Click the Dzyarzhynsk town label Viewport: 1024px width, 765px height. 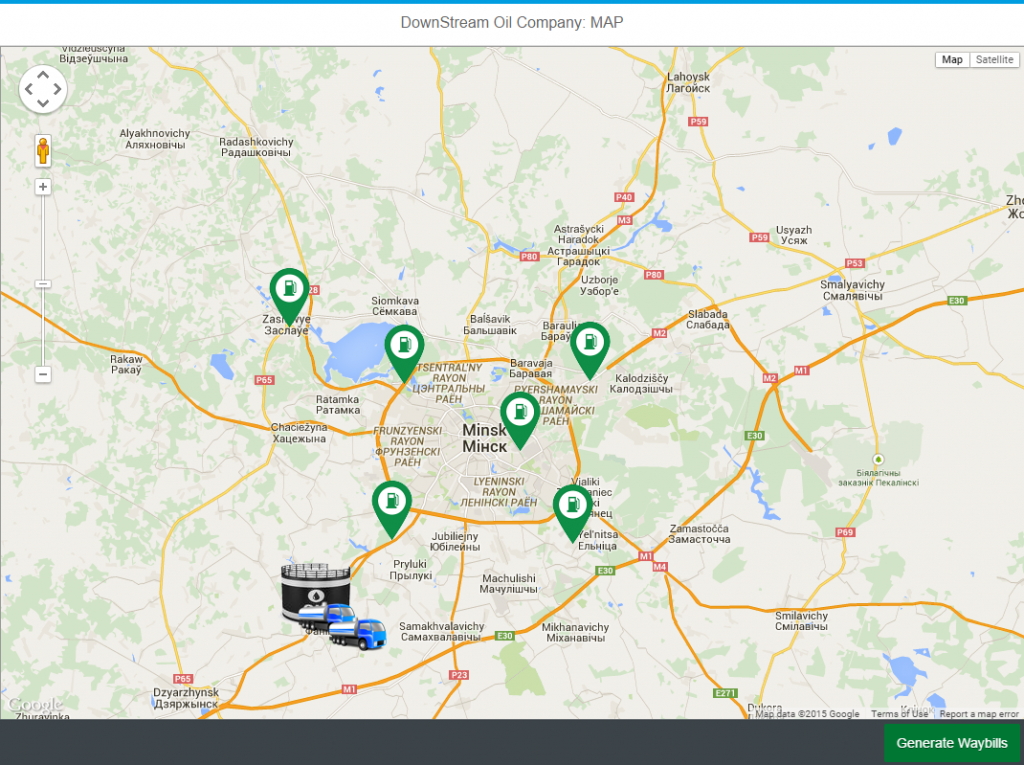coord(186,698)
